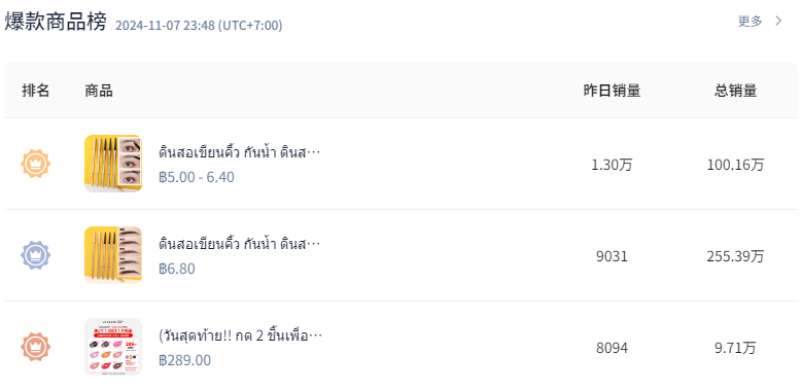
Task: Open the product title priced ฿5.00 - 6.40
Action: [x=240, y=152]
